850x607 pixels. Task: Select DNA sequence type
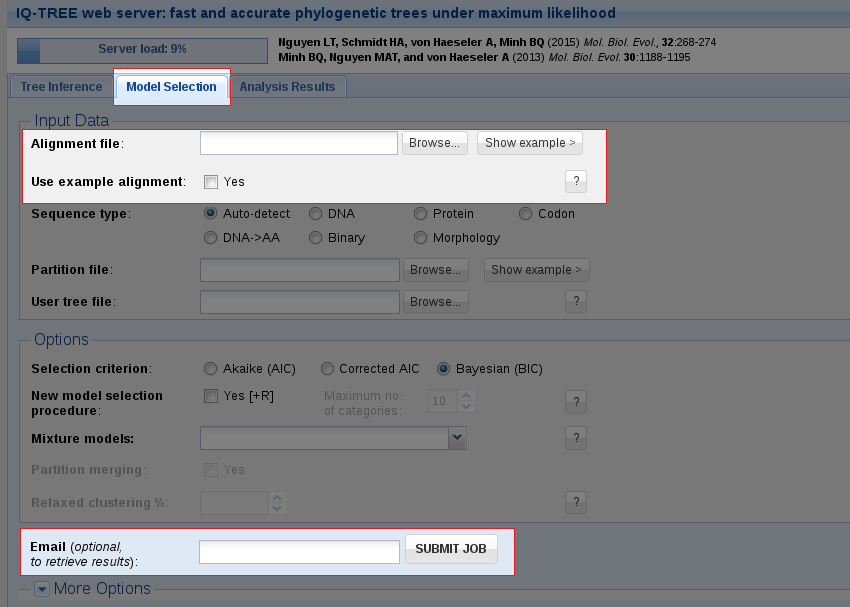pyautogui.click(x=315, y=214)
